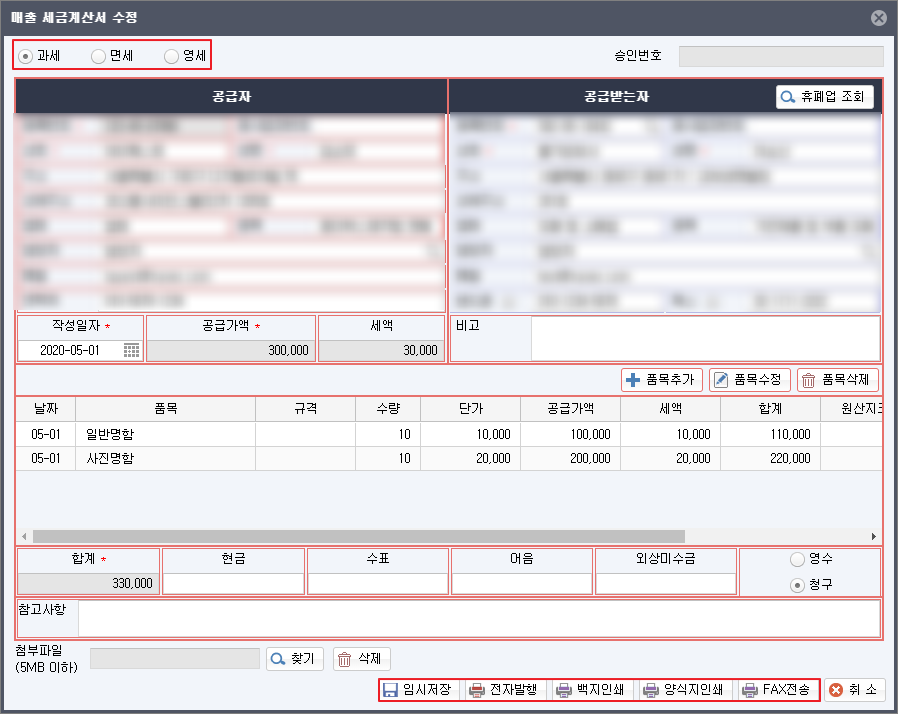Image resolution: width=898 pixels, height=714 pixels.
Task: Select the 과세 radio button
Action: (23, 56)
